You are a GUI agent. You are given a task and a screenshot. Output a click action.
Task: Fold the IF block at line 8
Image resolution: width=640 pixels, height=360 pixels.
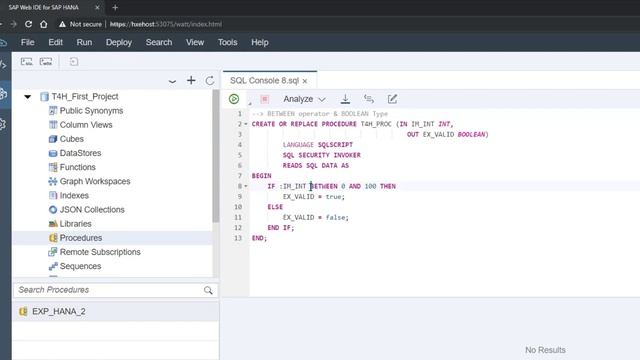tap(246, 186)
